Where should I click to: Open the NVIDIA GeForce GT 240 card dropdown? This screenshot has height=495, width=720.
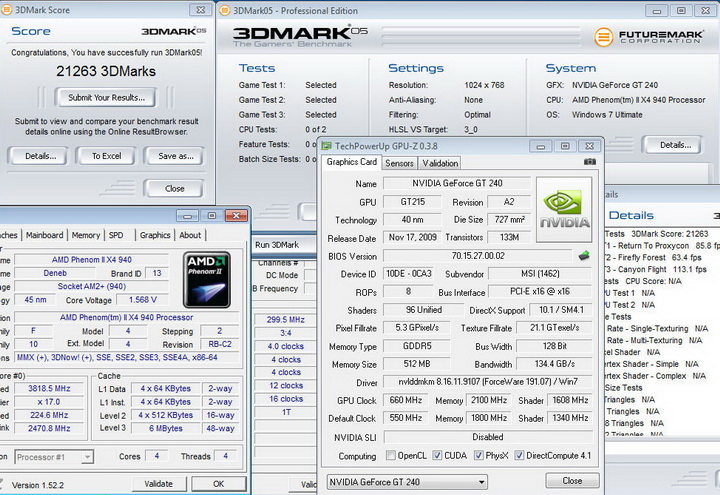pos(407,482)
